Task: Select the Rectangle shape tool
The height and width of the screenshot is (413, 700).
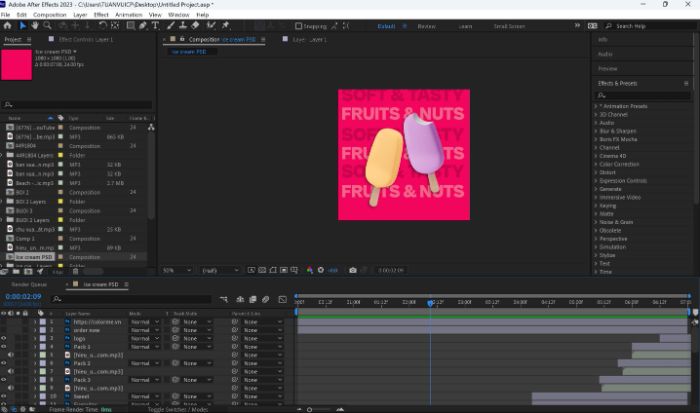Action: pos(130,26)
